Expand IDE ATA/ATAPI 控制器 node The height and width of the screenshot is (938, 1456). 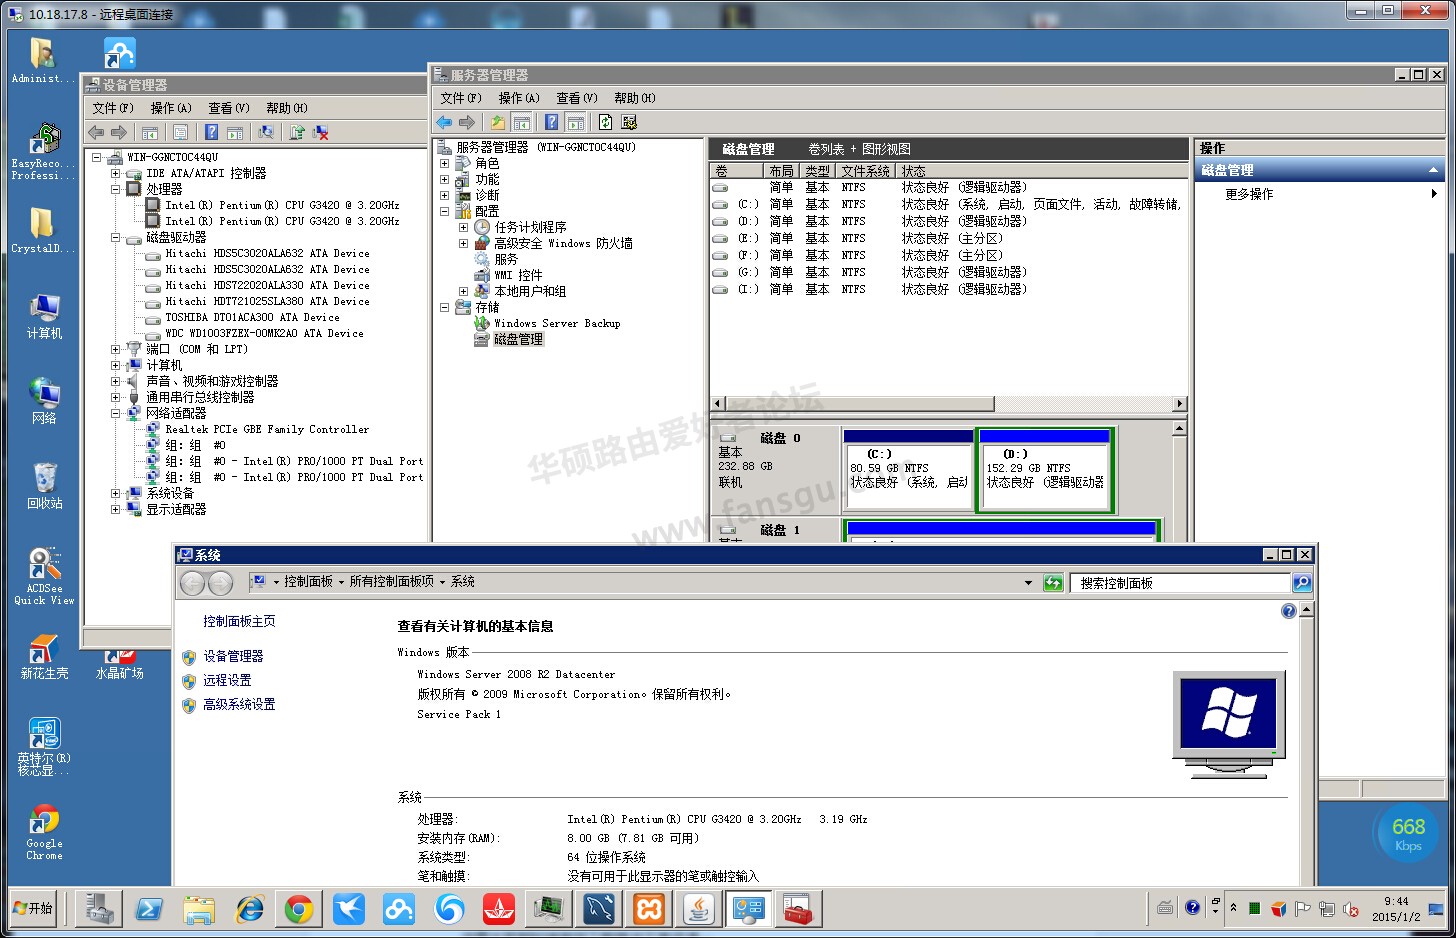pyautogui.click(x=116, y=173)
